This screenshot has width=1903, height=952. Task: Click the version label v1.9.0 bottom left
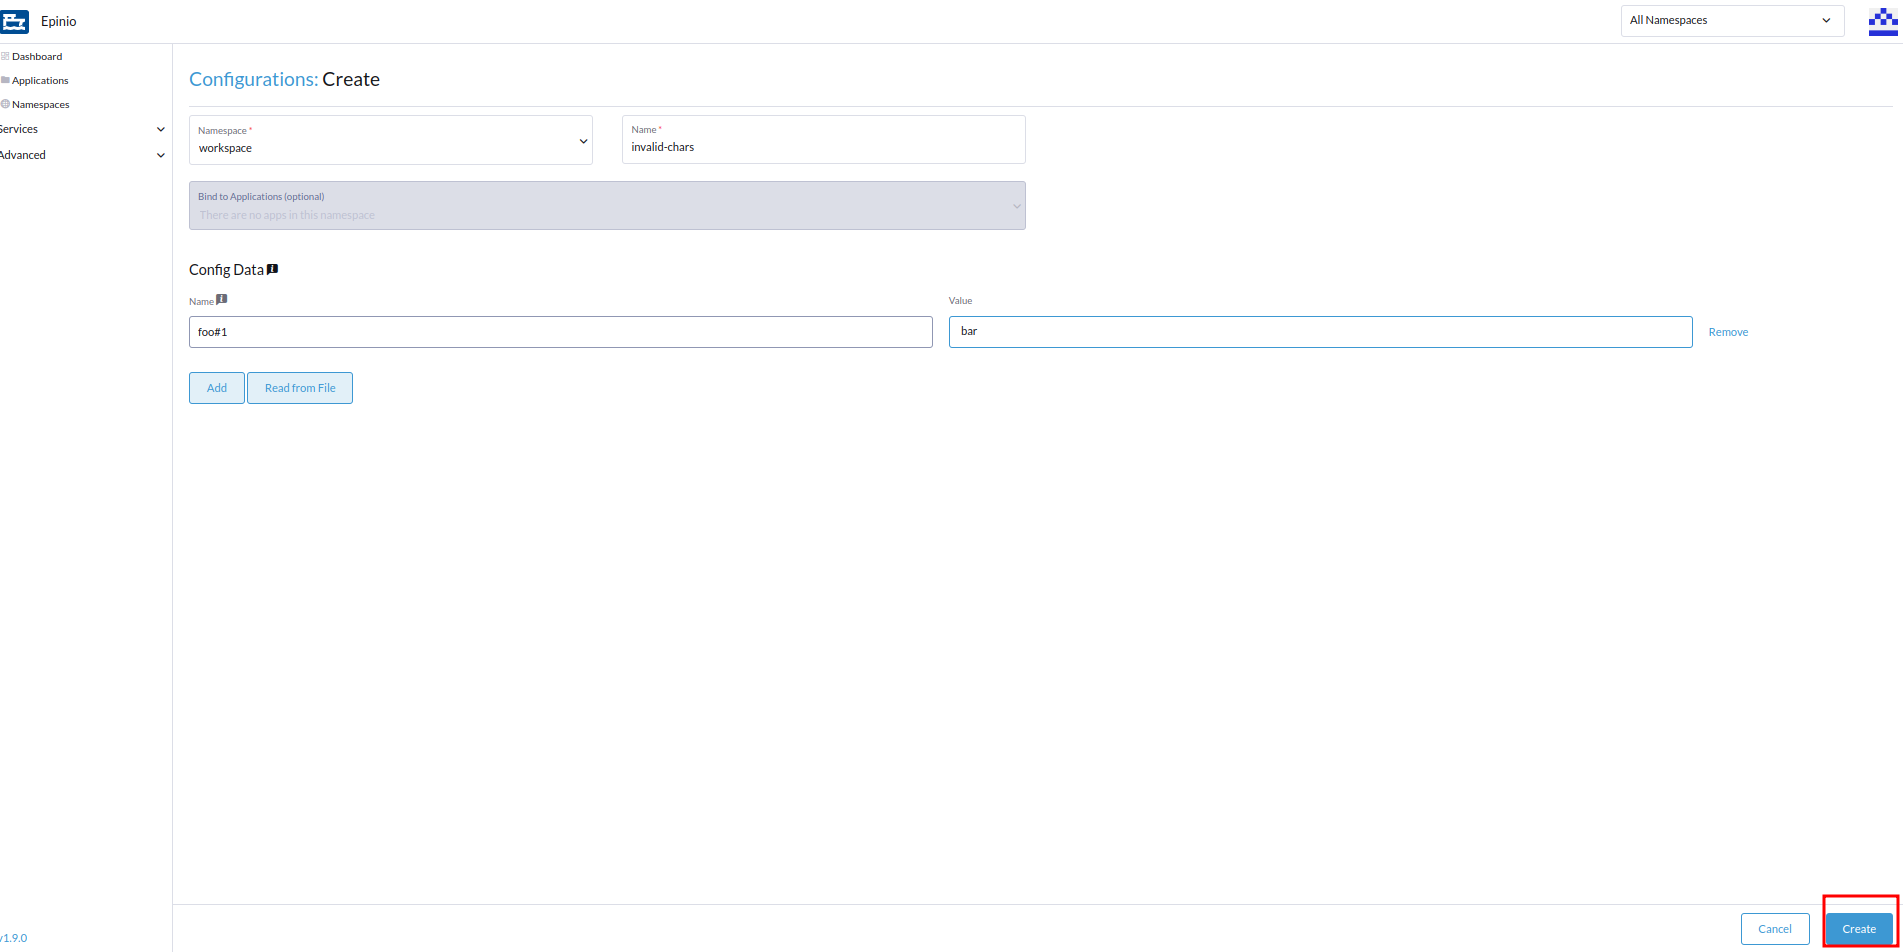14,937
